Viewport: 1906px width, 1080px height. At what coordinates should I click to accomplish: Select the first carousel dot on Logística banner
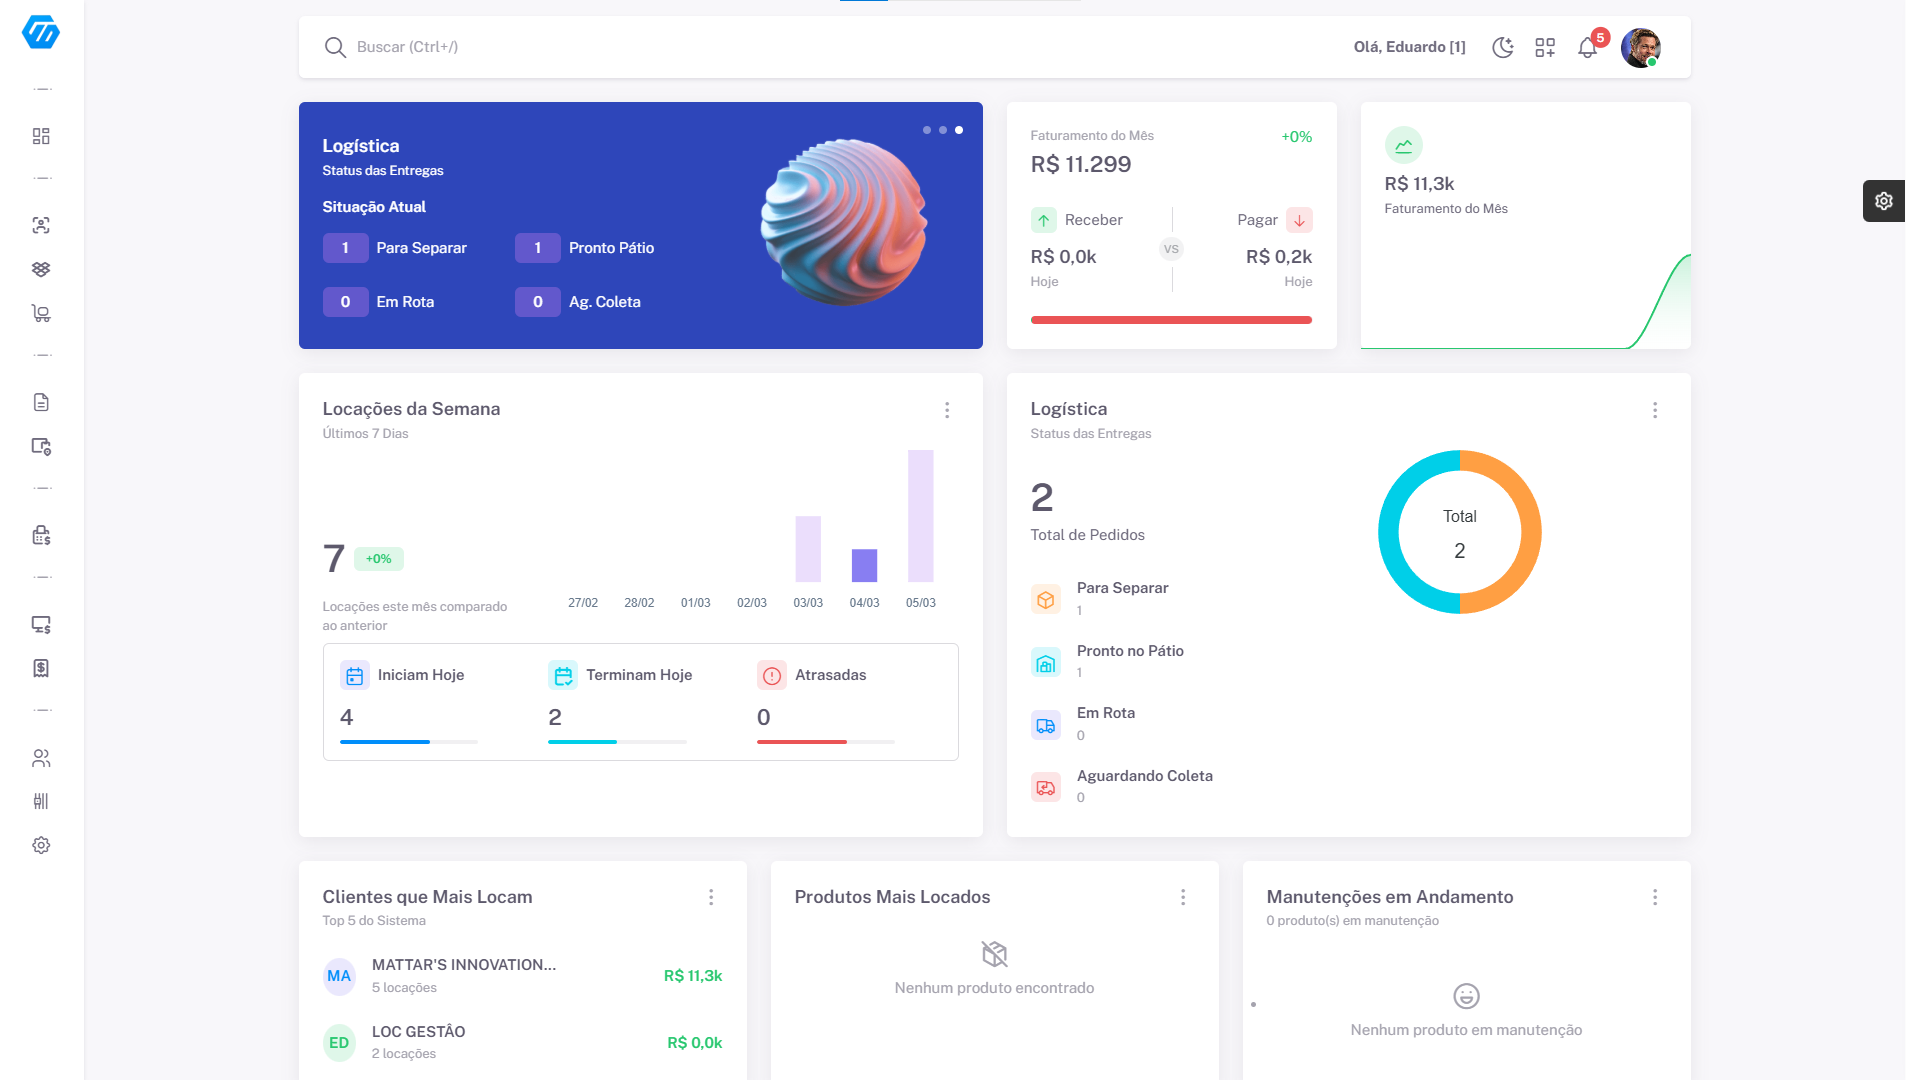927,130
